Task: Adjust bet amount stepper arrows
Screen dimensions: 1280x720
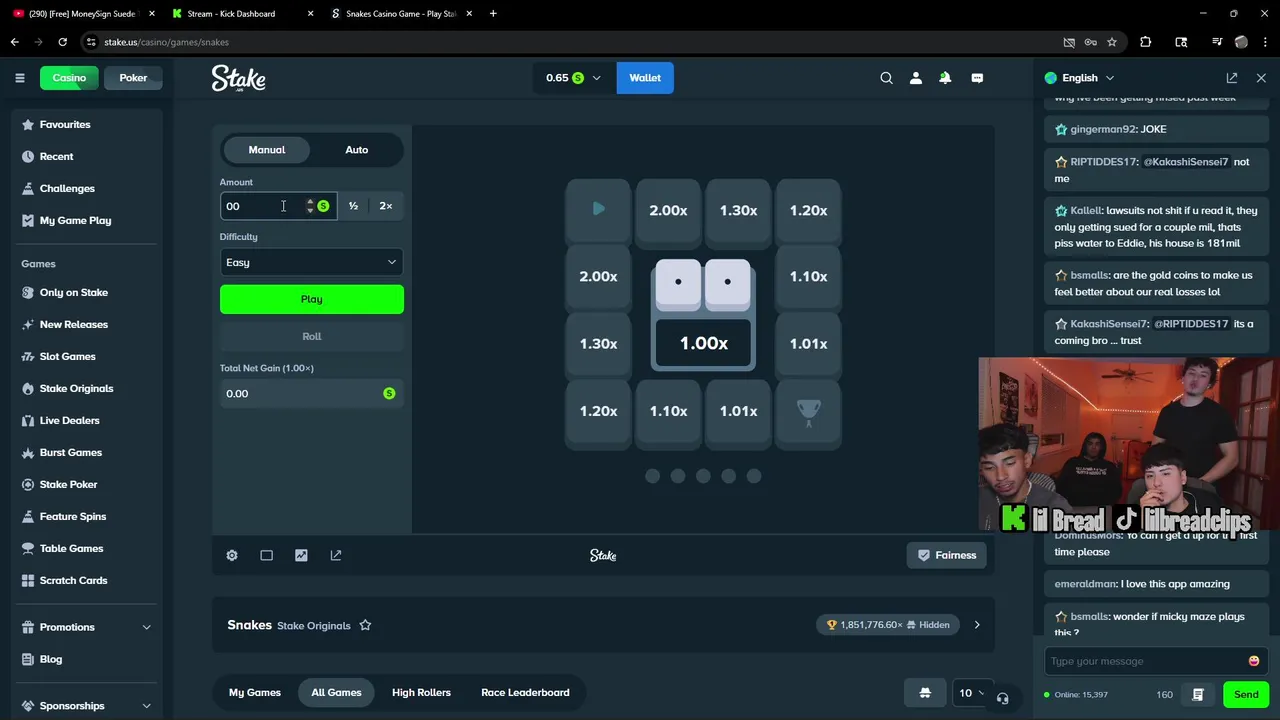Action: pos(310,206)
